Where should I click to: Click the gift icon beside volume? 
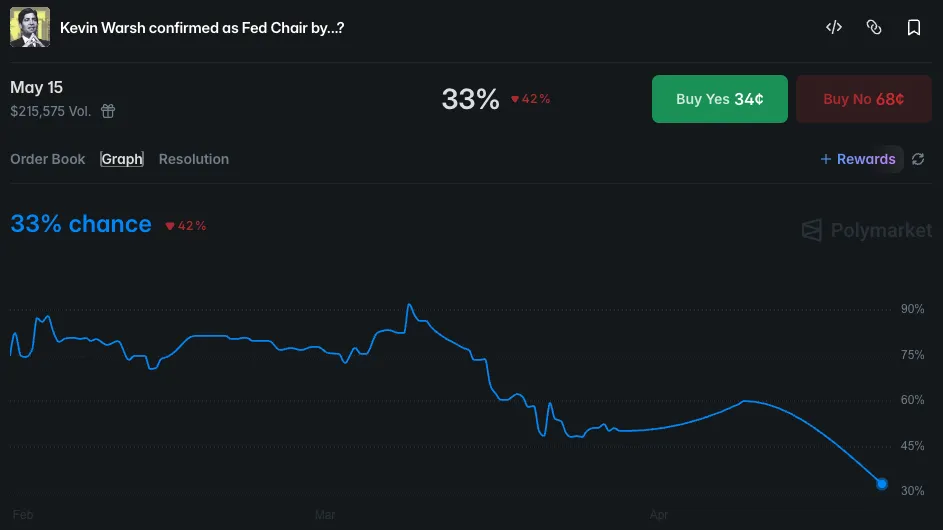[108, 111]
